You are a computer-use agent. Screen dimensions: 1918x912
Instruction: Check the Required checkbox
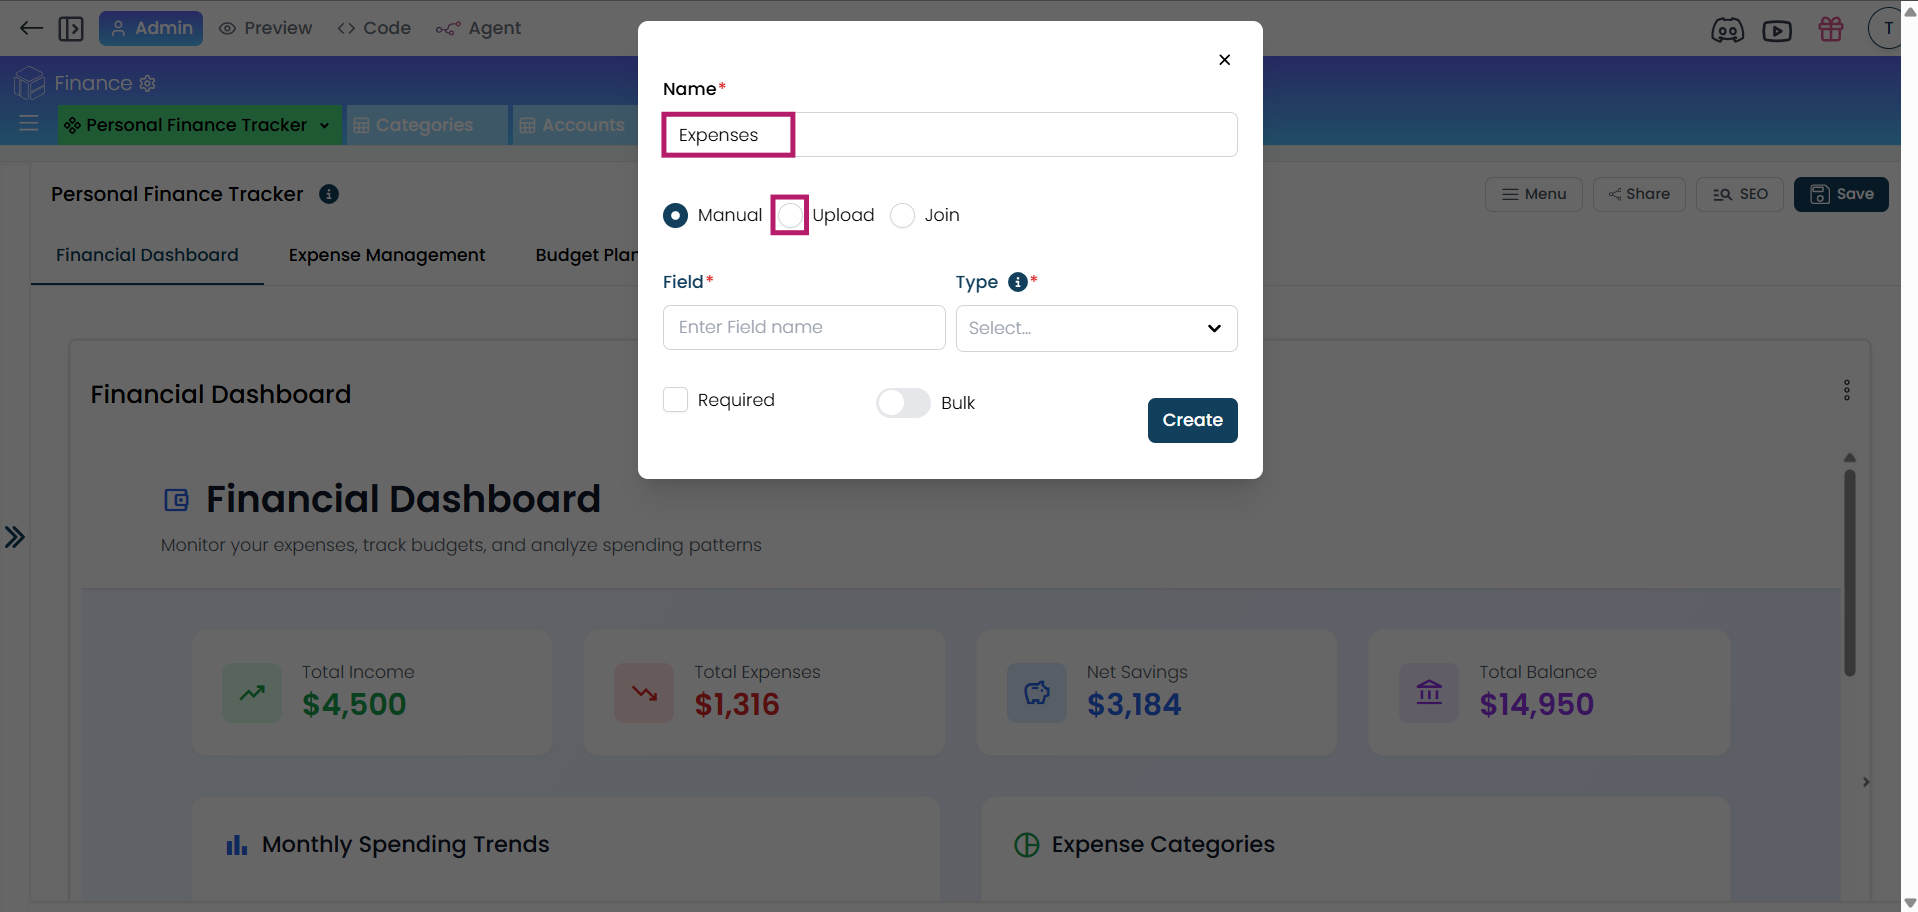[x=676, y=400]
